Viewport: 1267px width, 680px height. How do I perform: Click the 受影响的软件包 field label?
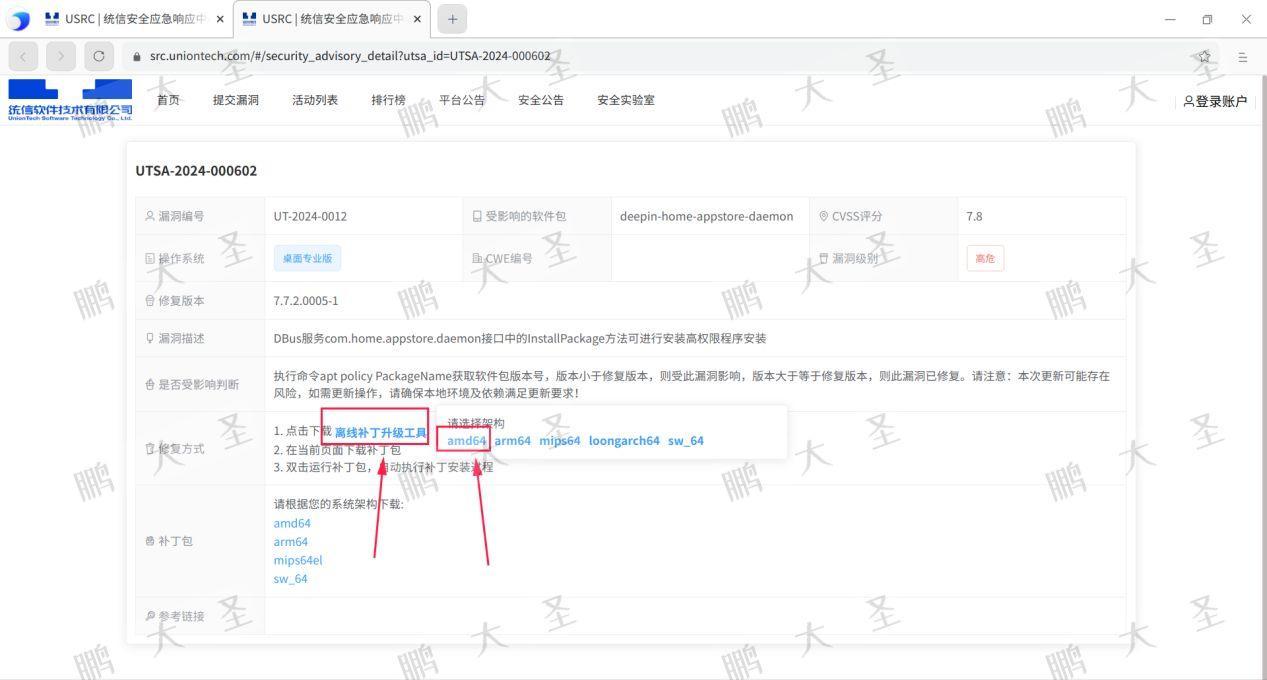(519, 216)
